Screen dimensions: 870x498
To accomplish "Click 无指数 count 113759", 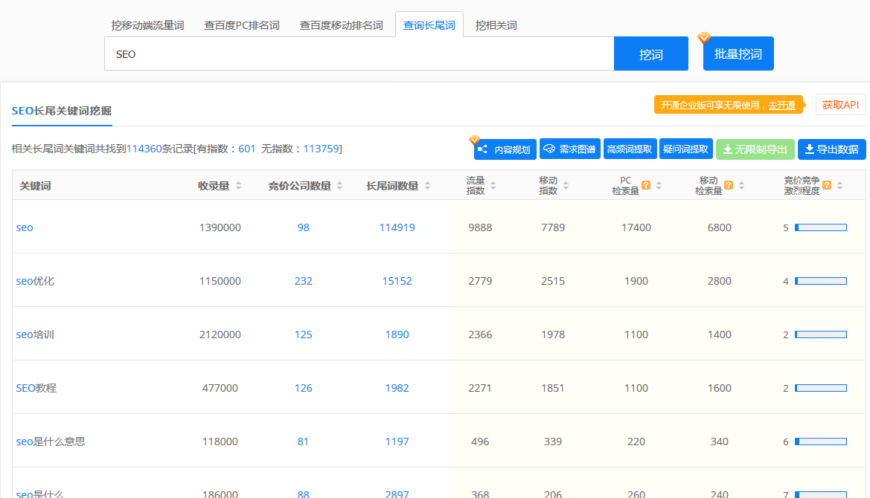I will (321, 149).
